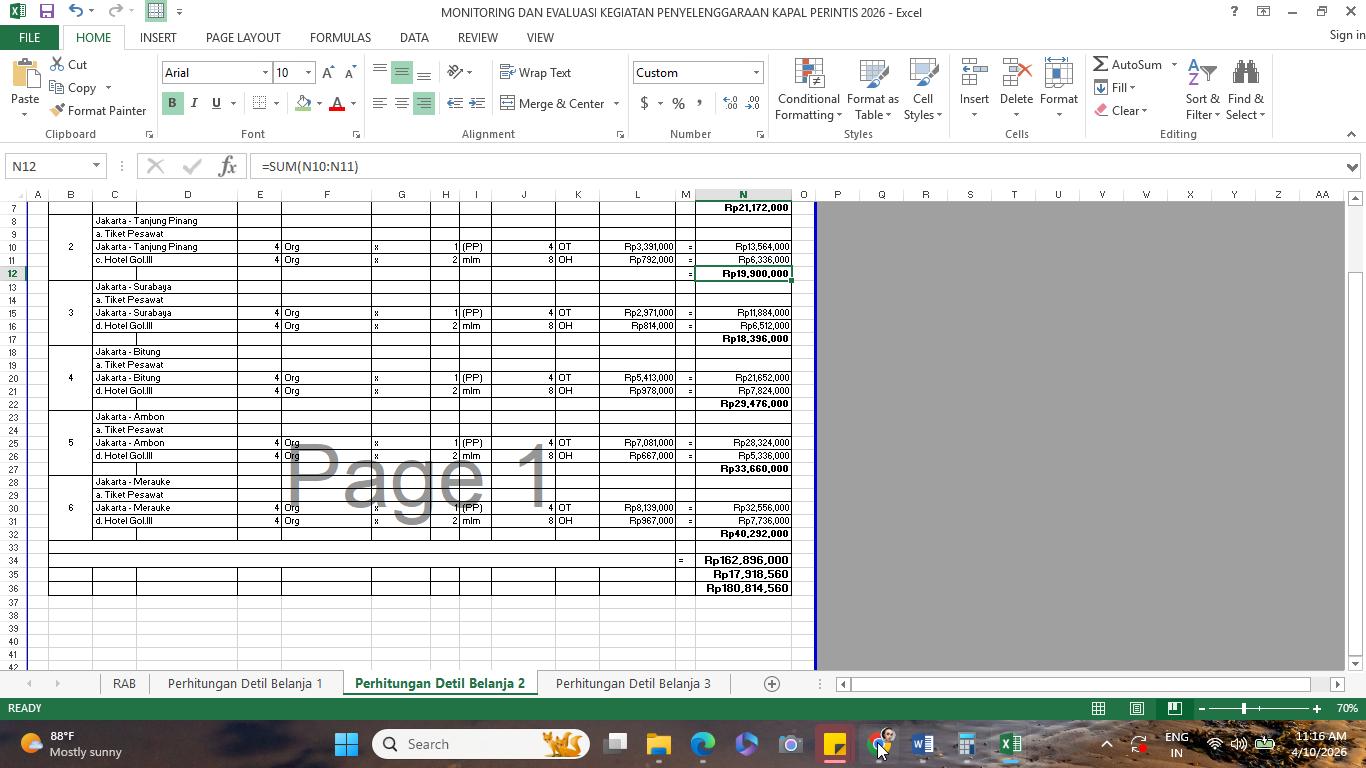Toggle Bold formatting
The height and width of the screenshot is (768, 1366).
click(x=172, y=103)
